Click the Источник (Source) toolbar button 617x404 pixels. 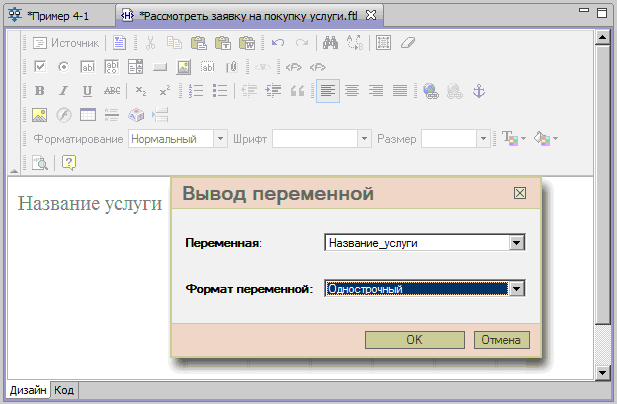point(66,43)
